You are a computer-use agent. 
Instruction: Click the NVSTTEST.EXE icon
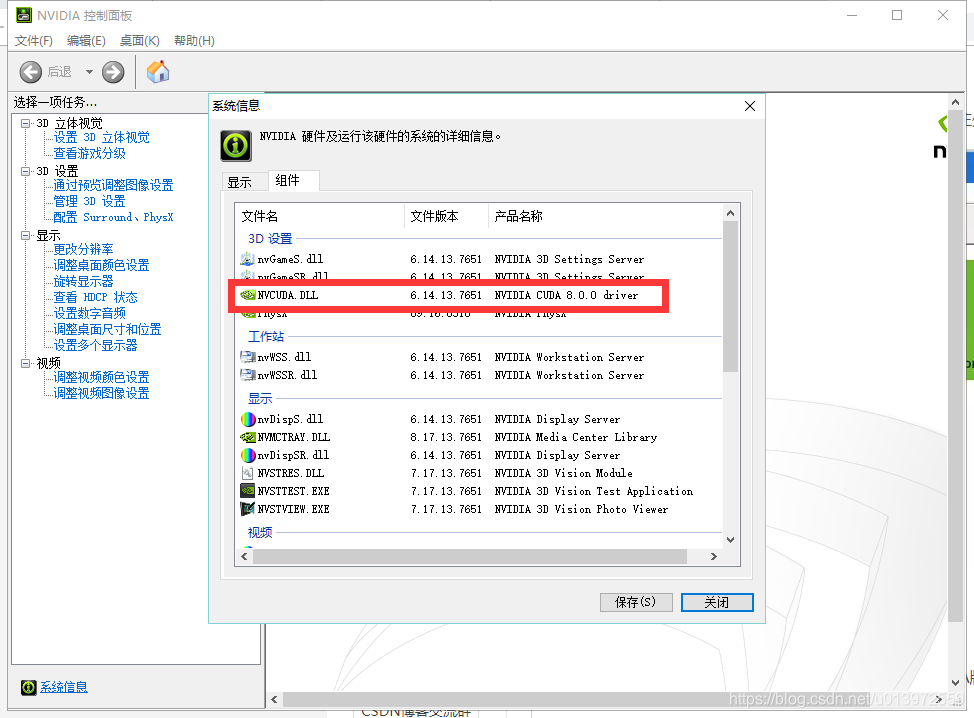click(x=247, y=491)
